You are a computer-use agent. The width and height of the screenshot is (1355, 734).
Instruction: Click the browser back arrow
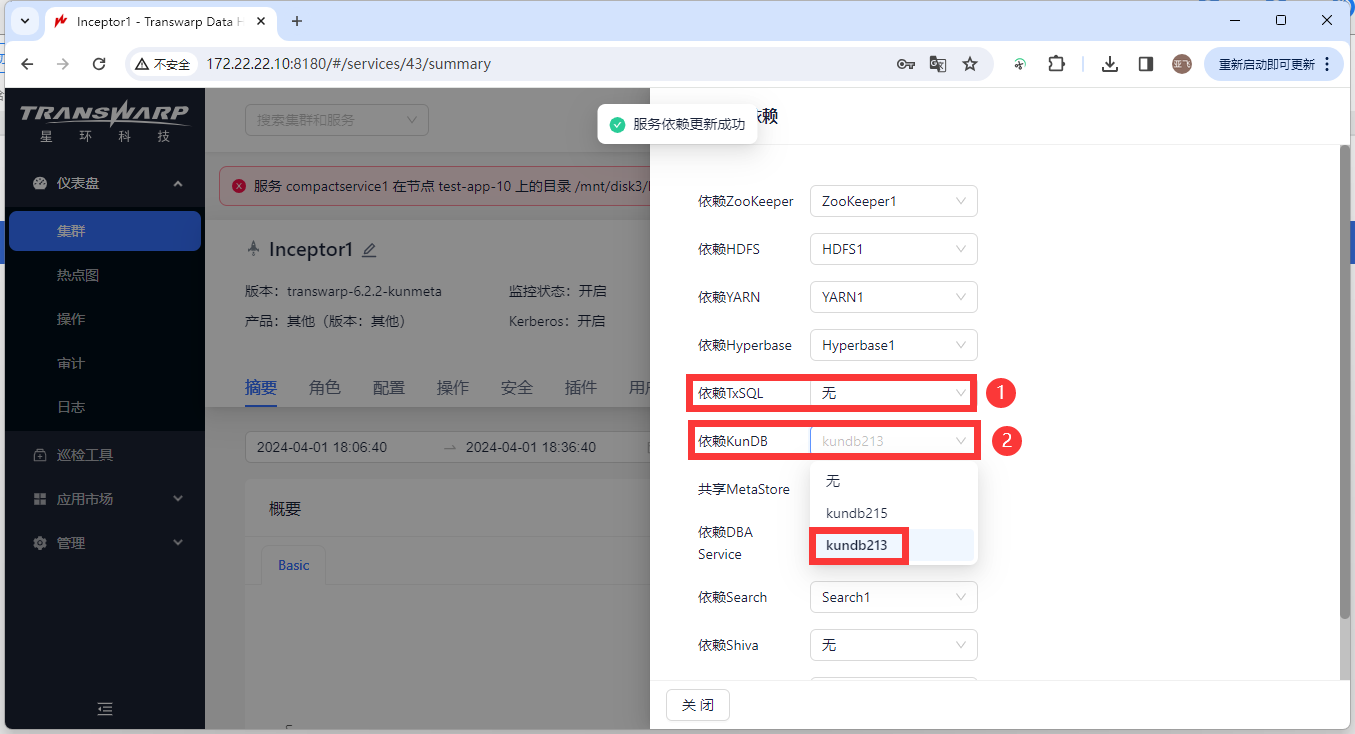click(27, 64)
